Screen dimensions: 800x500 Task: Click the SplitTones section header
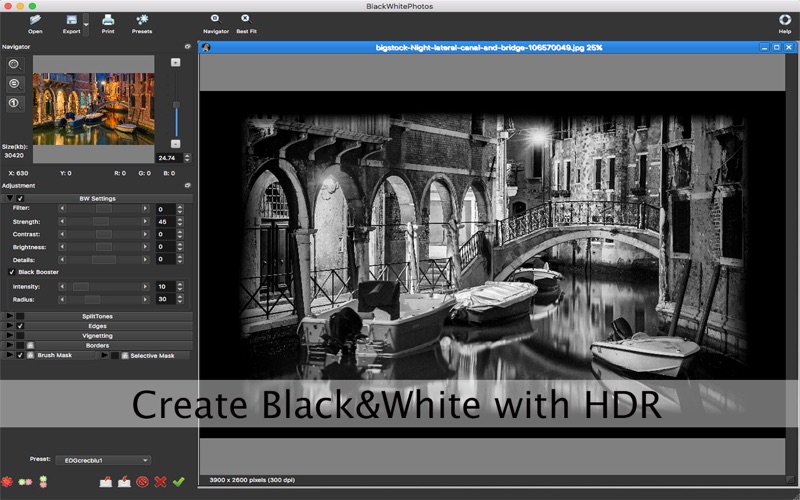tap(97, 316)
